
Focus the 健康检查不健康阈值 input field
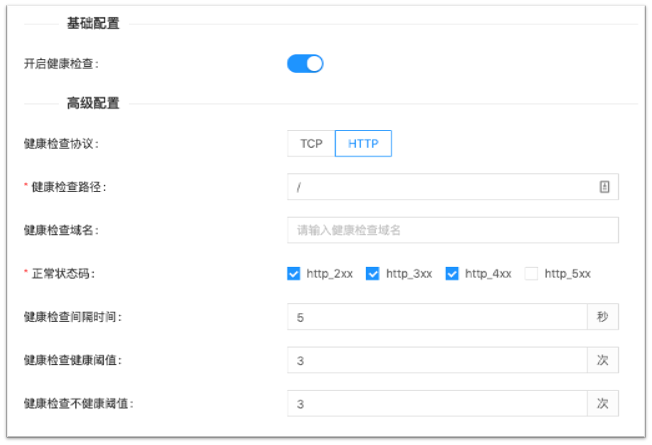pos(436,403)
